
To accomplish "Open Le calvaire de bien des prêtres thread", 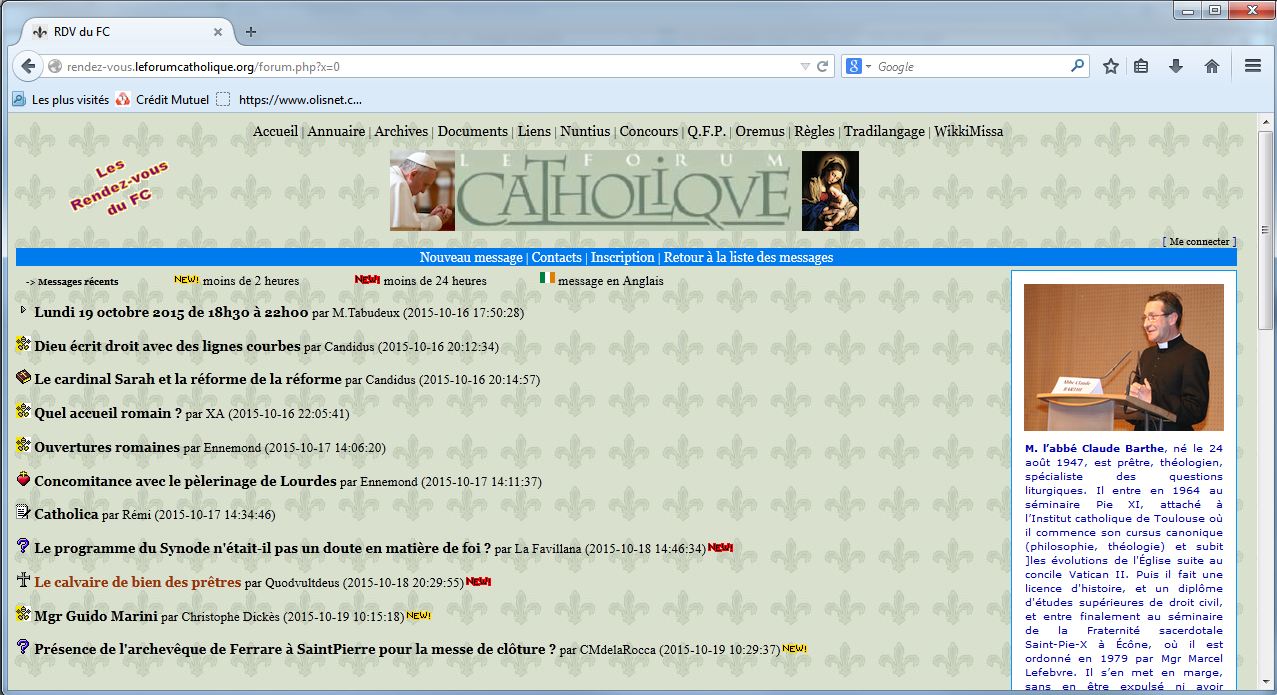I will [x=138, y=582].
